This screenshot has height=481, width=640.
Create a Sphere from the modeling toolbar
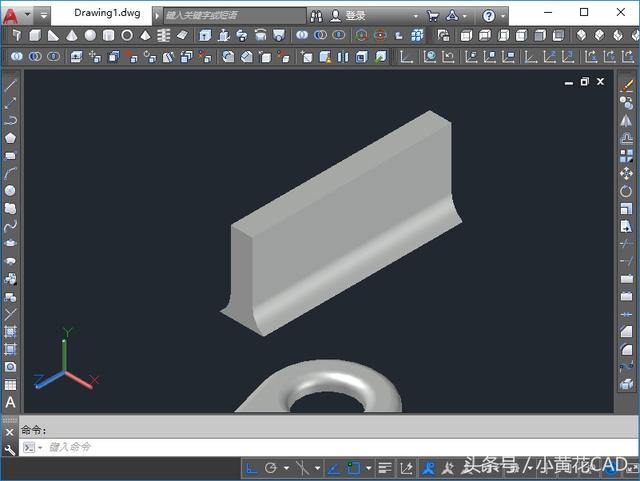point(91,35)
